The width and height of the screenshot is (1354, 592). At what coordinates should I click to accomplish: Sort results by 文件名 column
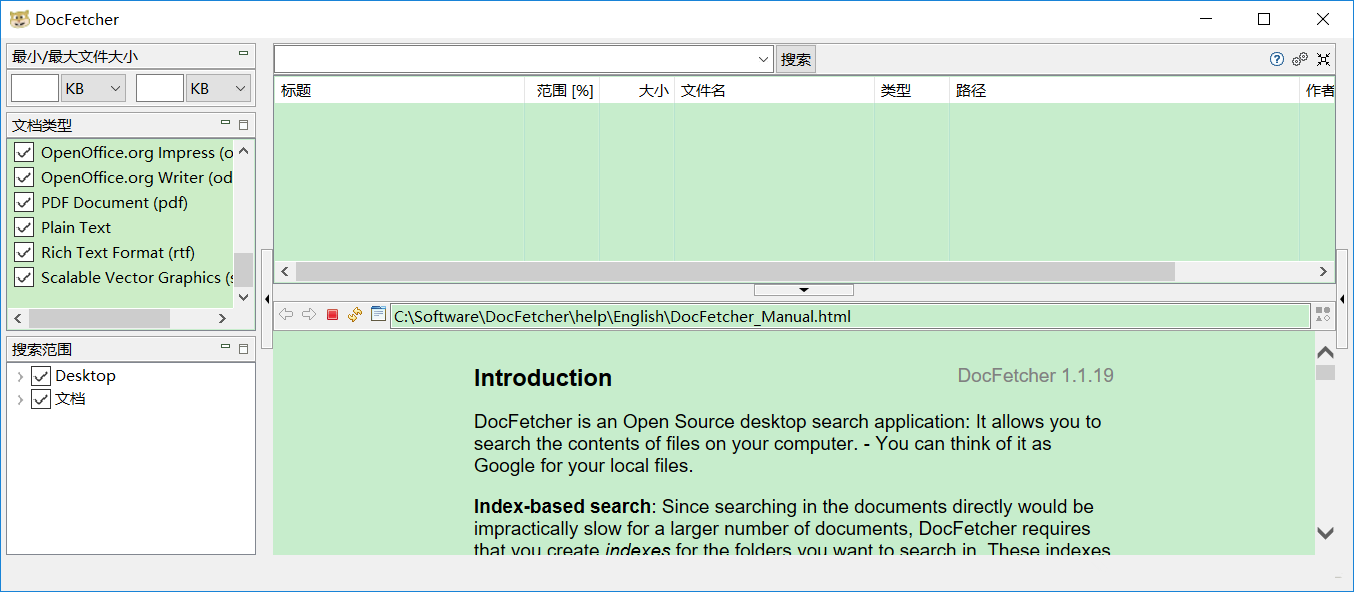click(775, 90)
